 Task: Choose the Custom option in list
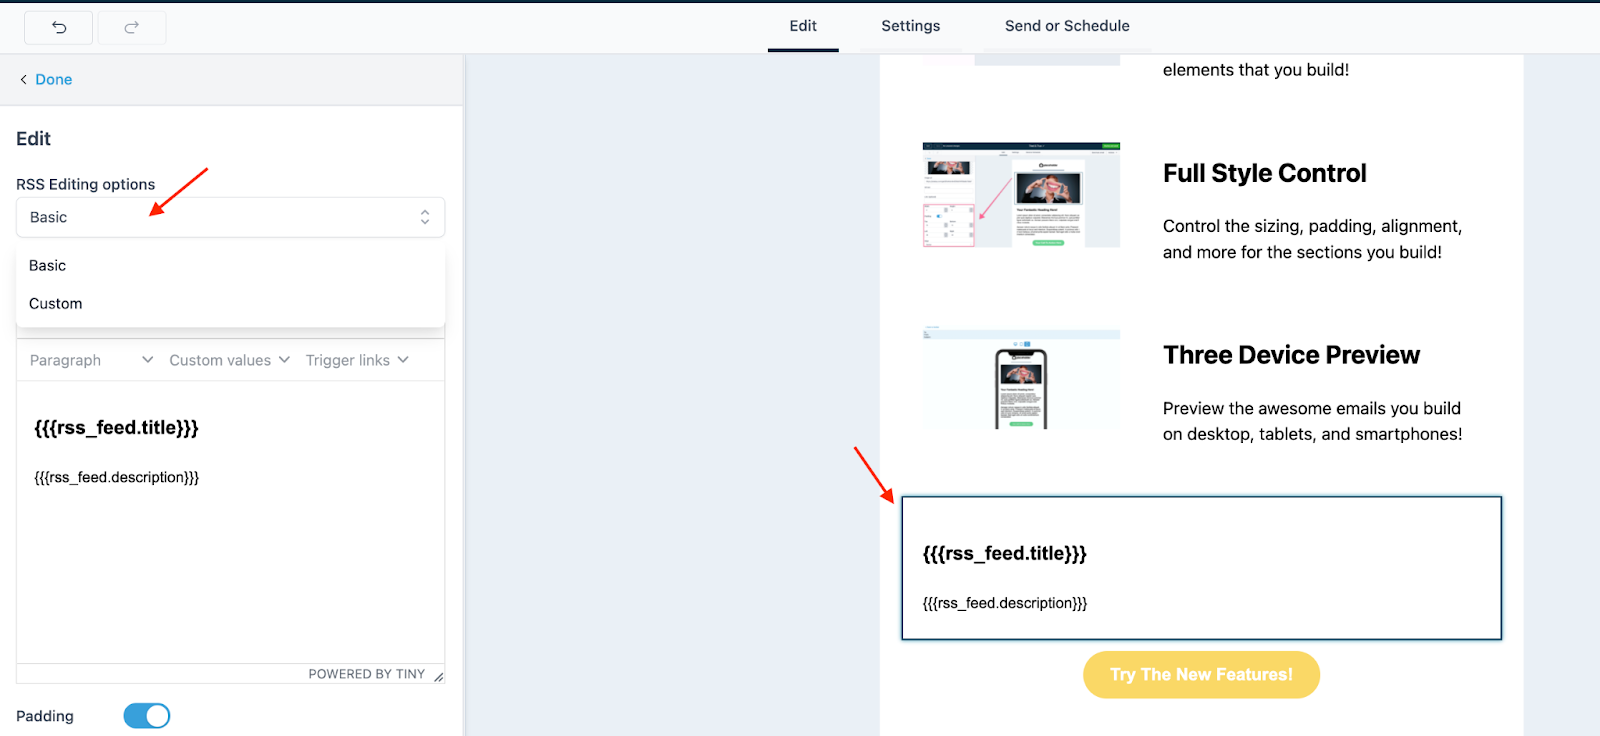coord(56,303)
